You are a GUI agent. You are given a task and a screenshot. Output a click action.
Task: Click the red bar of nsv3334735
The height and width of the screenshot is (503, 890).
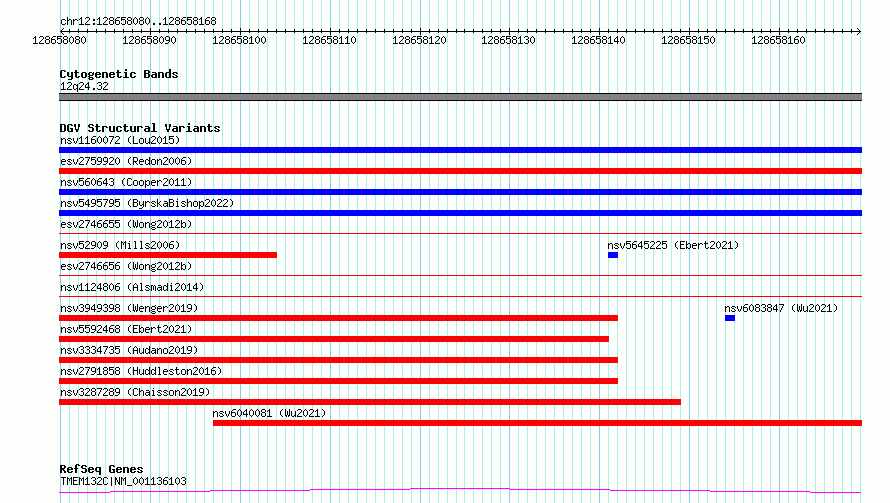338,360
